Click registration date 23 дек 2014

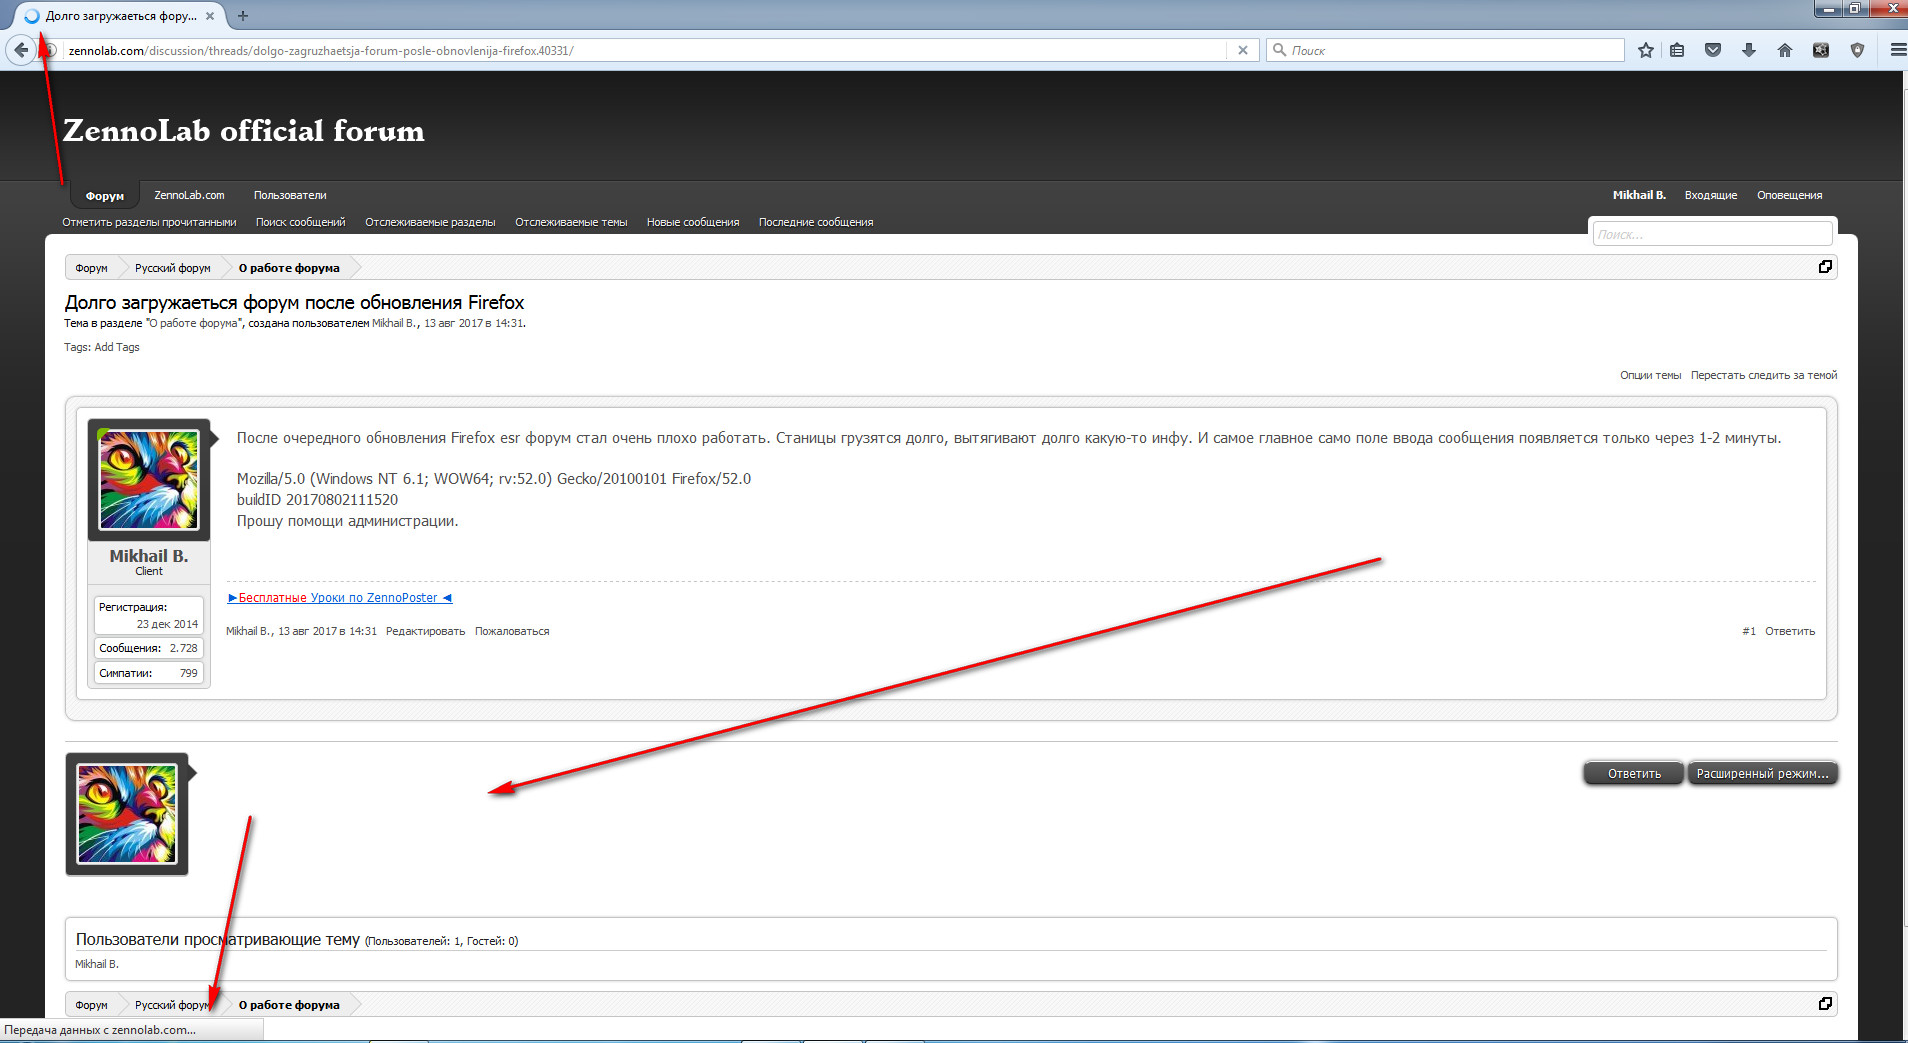[167, 624]
